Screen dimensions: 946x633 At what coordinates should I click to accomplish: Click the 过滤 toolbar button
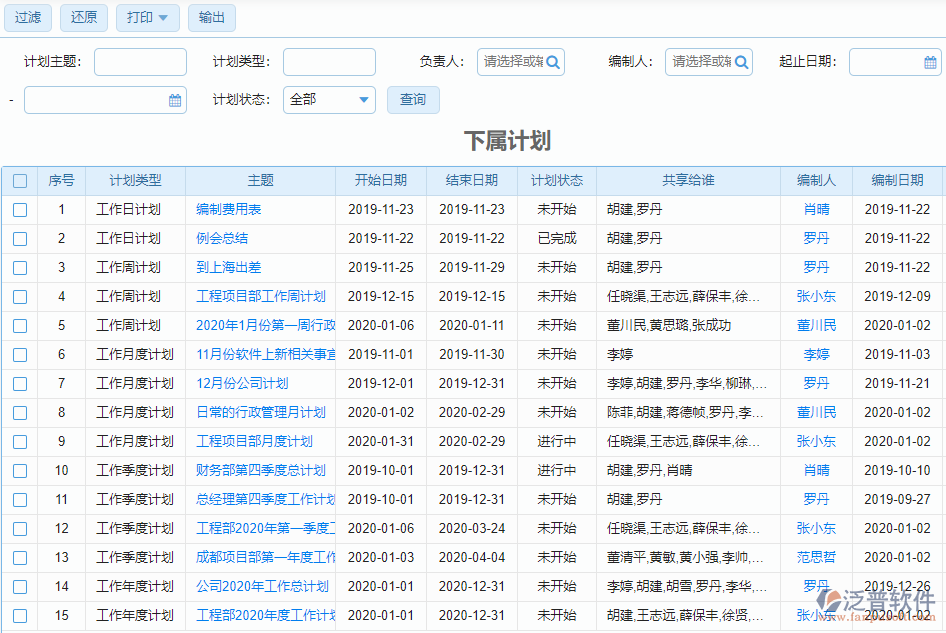coord(27,17)
